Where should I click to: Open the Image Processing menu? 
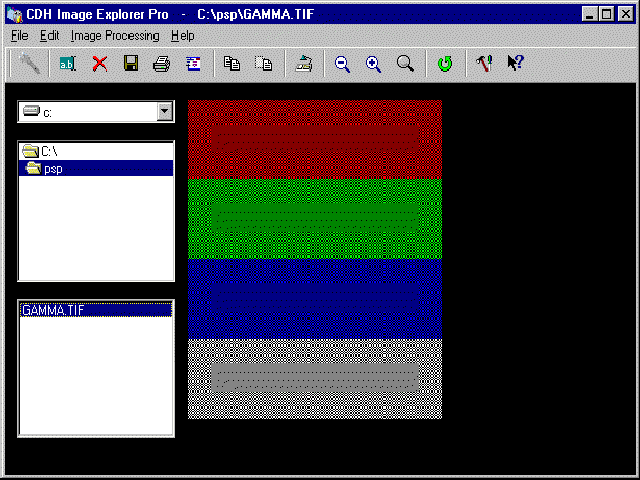[x=115, y=35]
